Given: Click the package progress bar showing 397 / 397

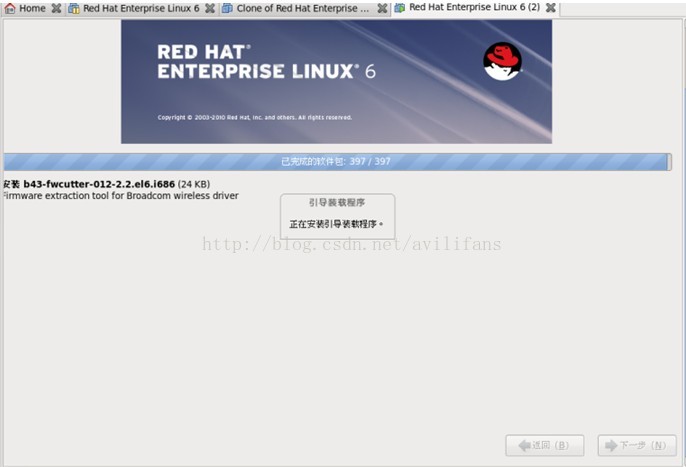Looking at the screenshot, I should click(337, 162).
